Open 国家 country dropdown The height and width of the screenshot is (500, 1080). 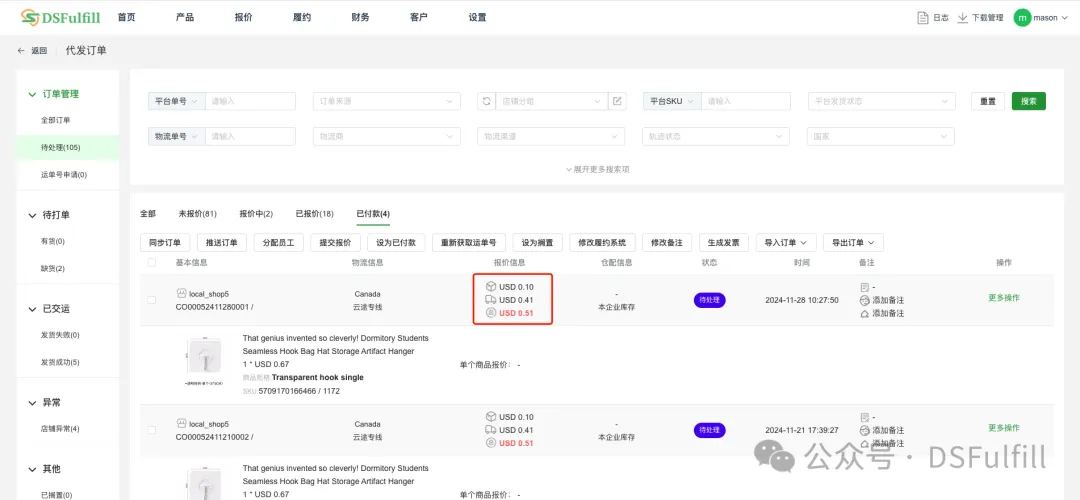point(881,136)
